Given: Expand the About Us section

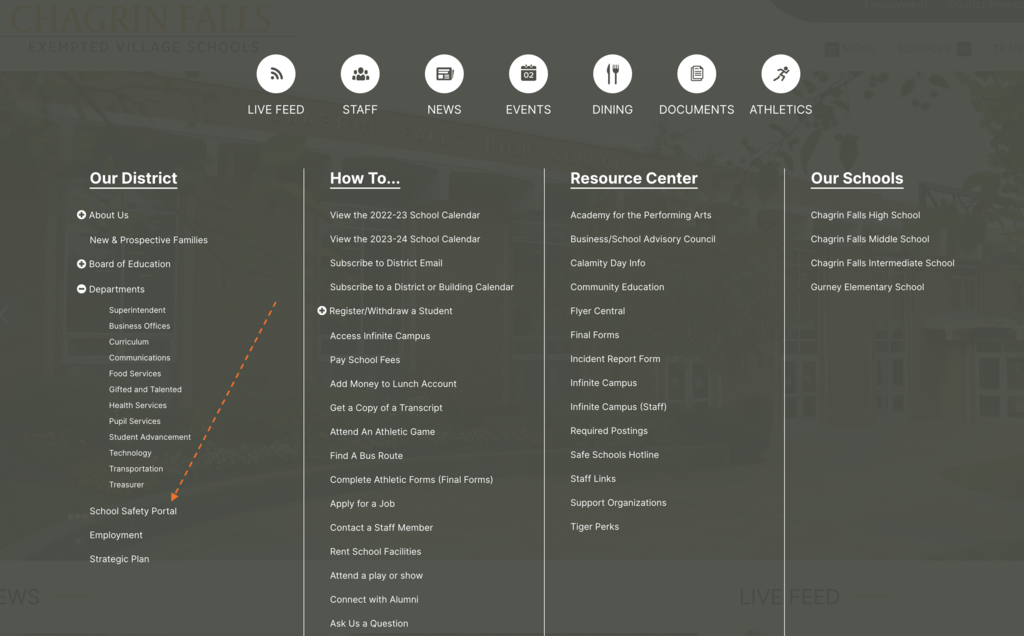Looking at the screenshot, I should coord(81,215).
